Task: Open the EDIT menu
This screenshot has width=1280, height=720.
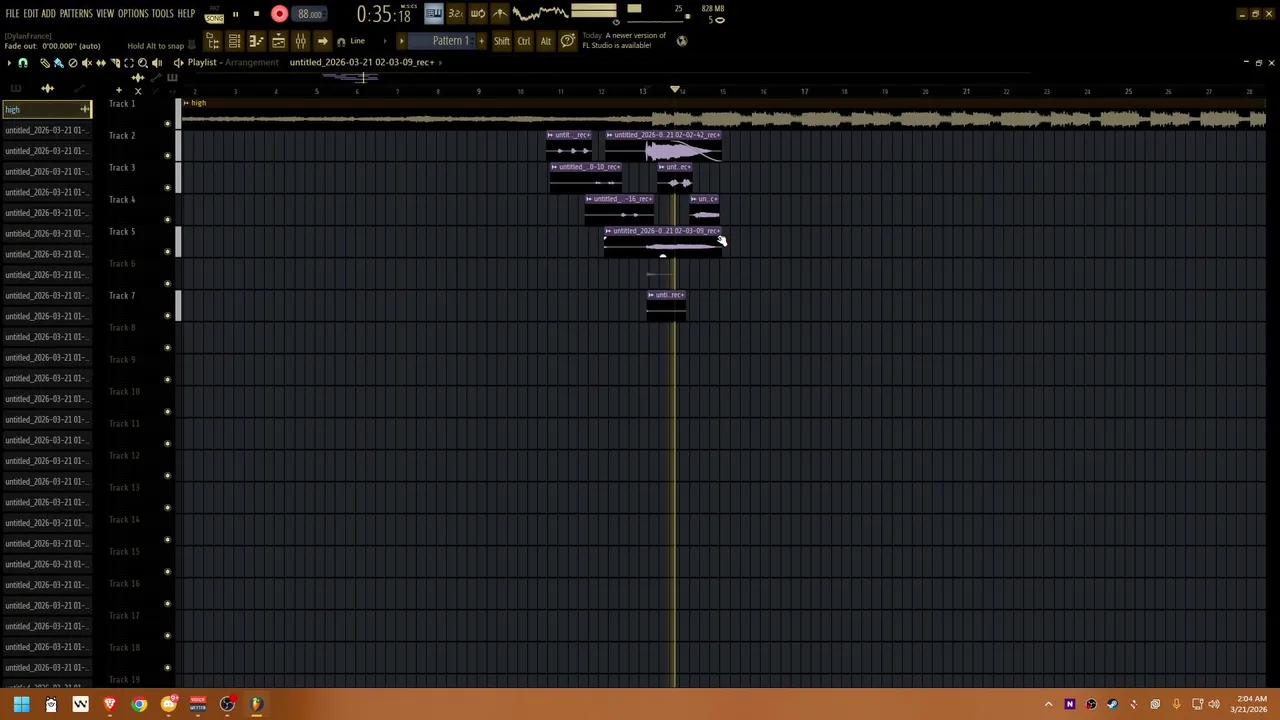Action: pyautogui.click(x=31, y=14)
